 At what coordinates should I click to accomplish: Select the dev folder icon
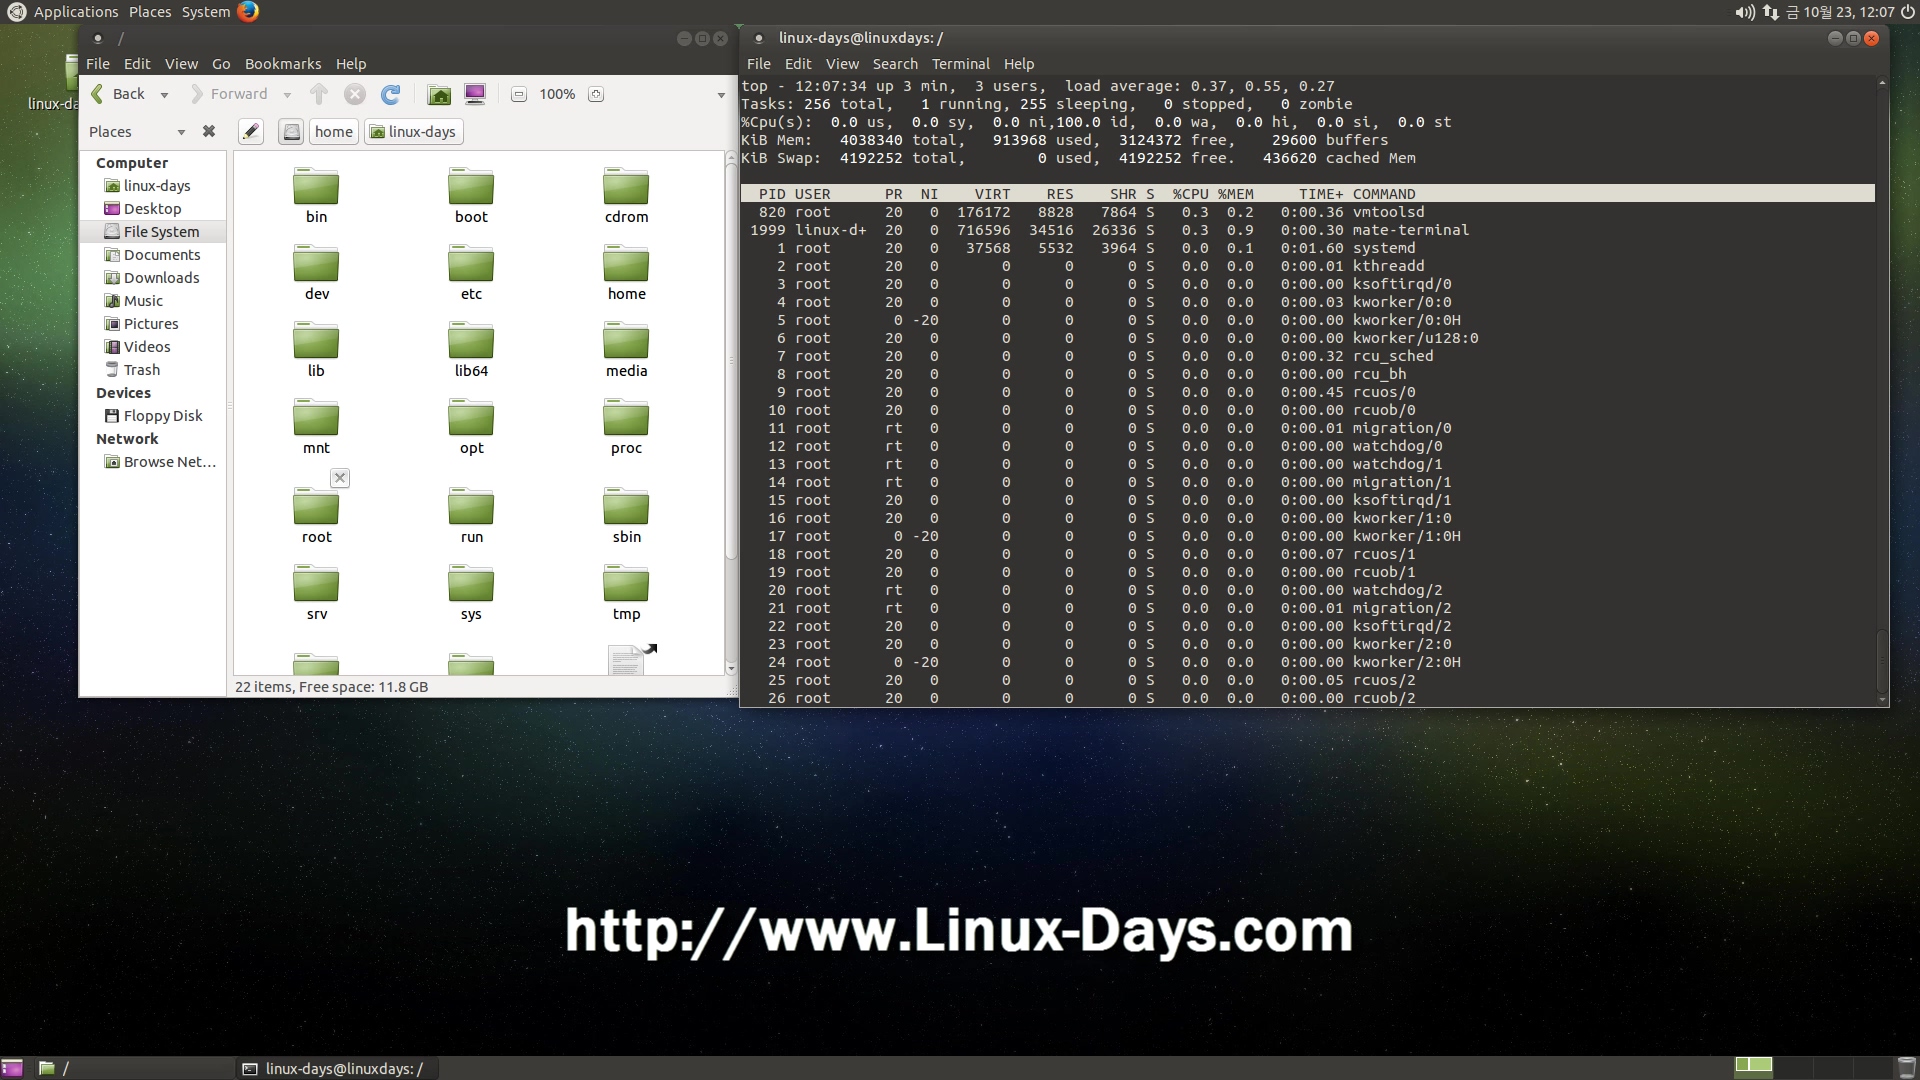[316, 263]
